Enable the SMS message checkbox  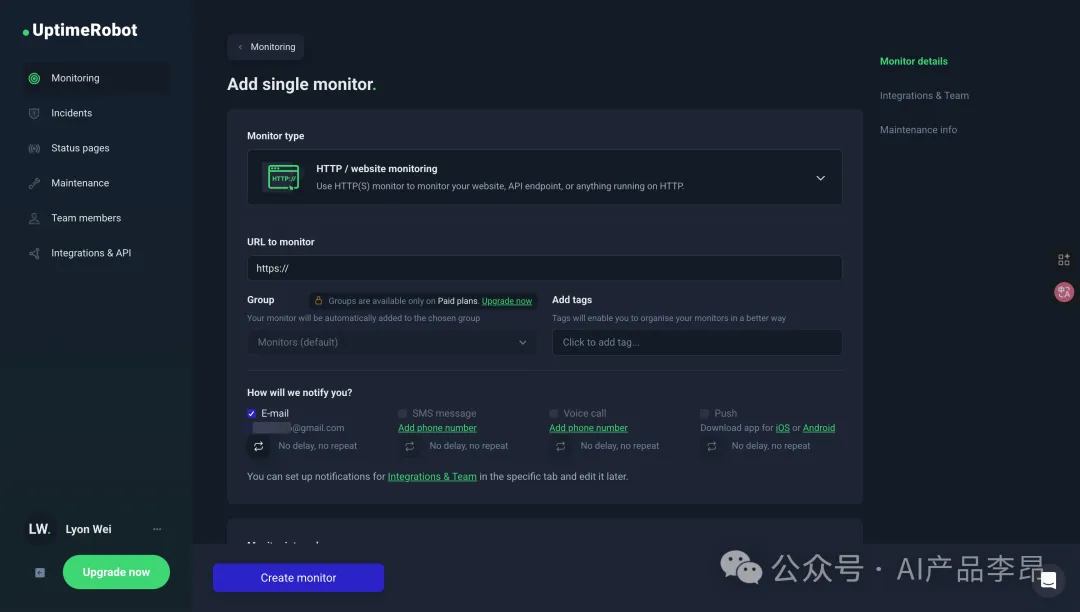(403, 413)
